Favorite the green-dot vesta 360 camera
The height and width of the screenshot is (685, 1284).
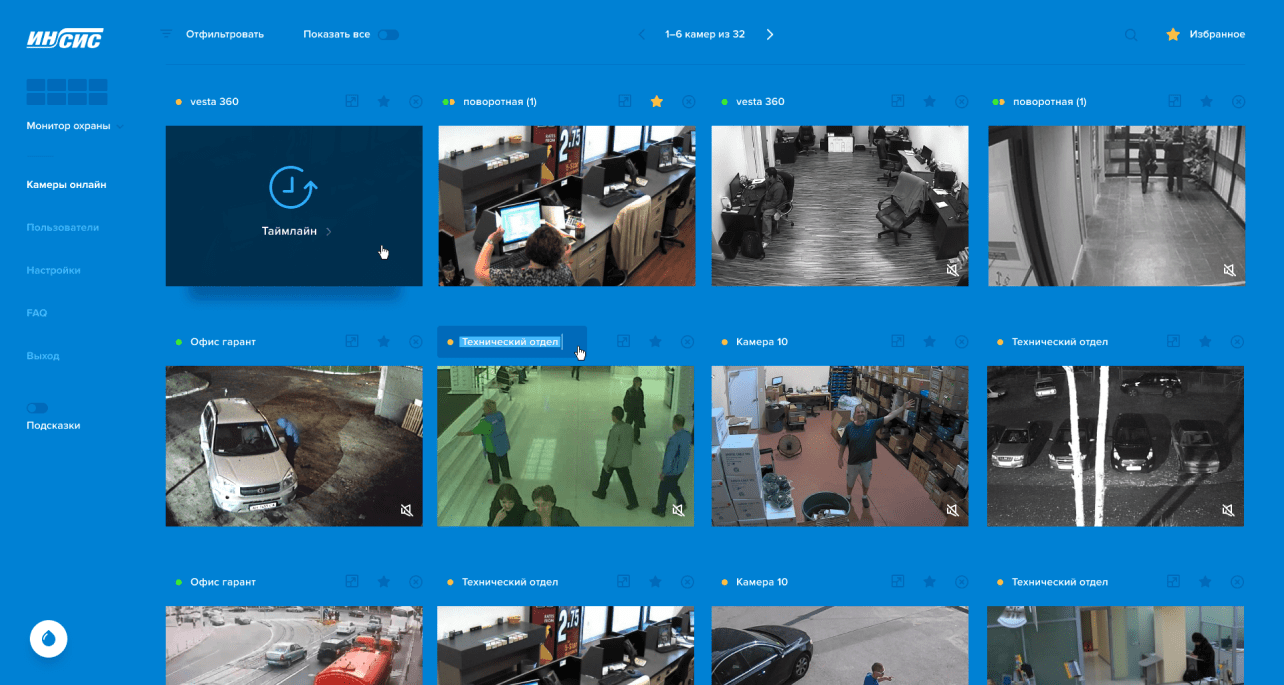pyautogui.click(x=930, y=102)
